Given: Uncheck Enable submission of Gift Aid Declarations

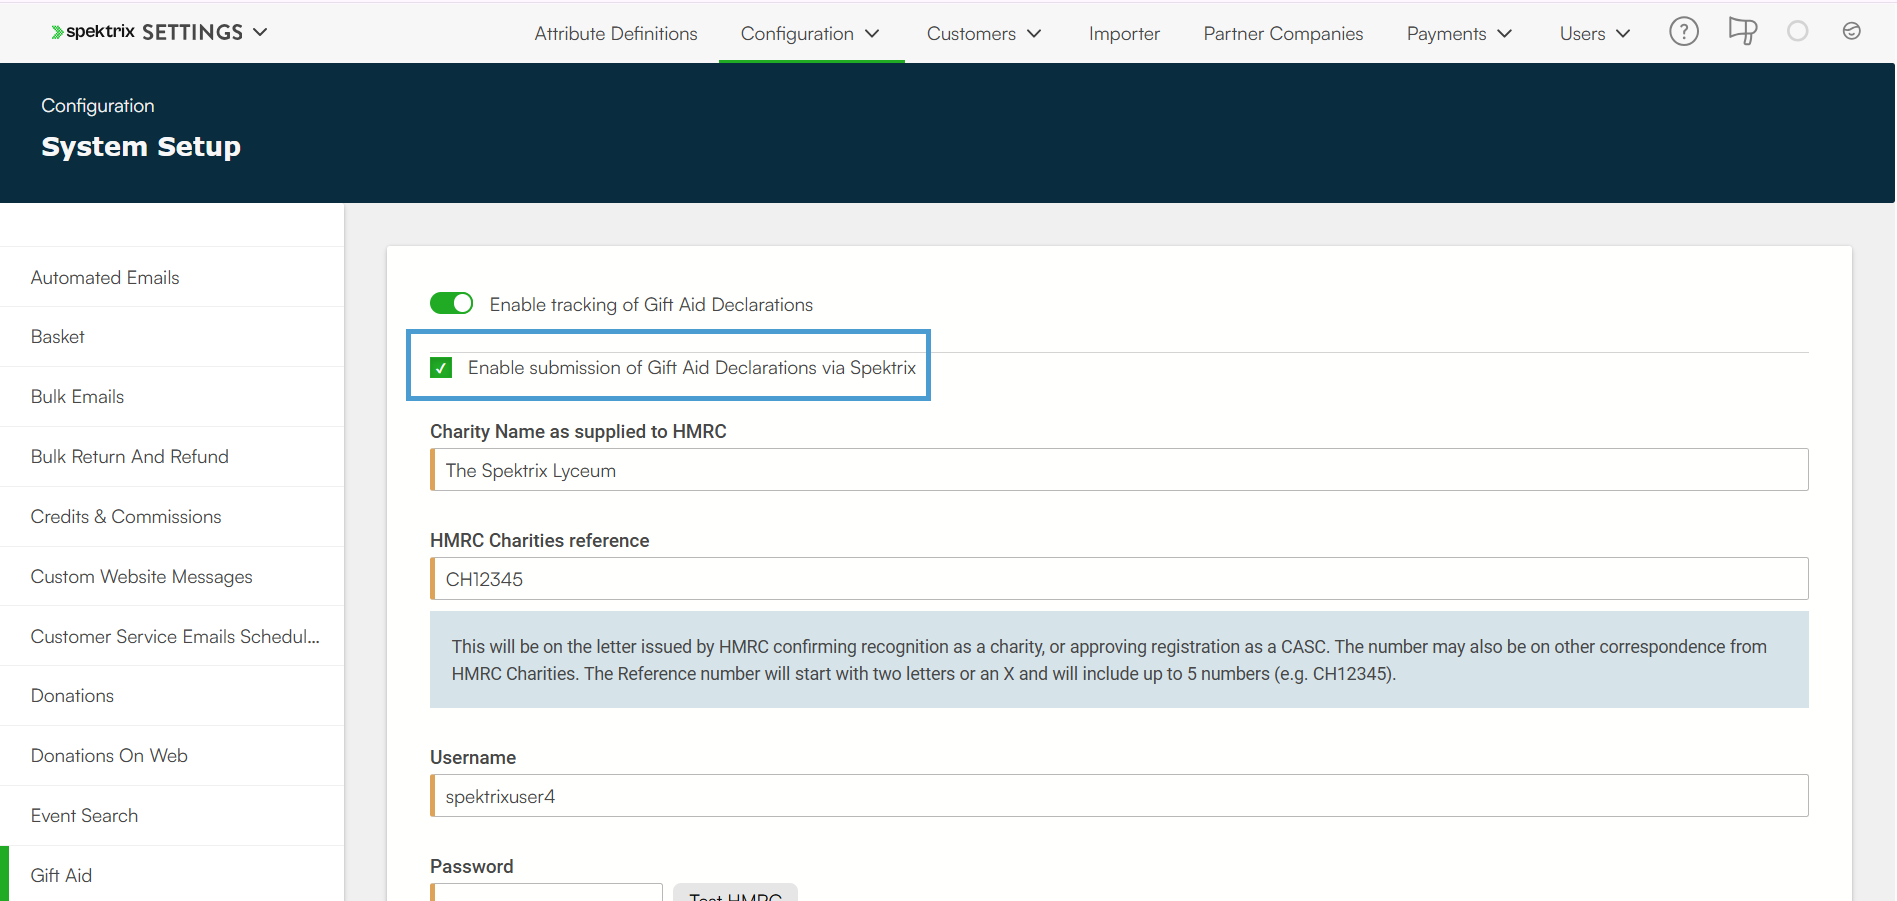Looking at the screenshot, I should pos(441,368).
